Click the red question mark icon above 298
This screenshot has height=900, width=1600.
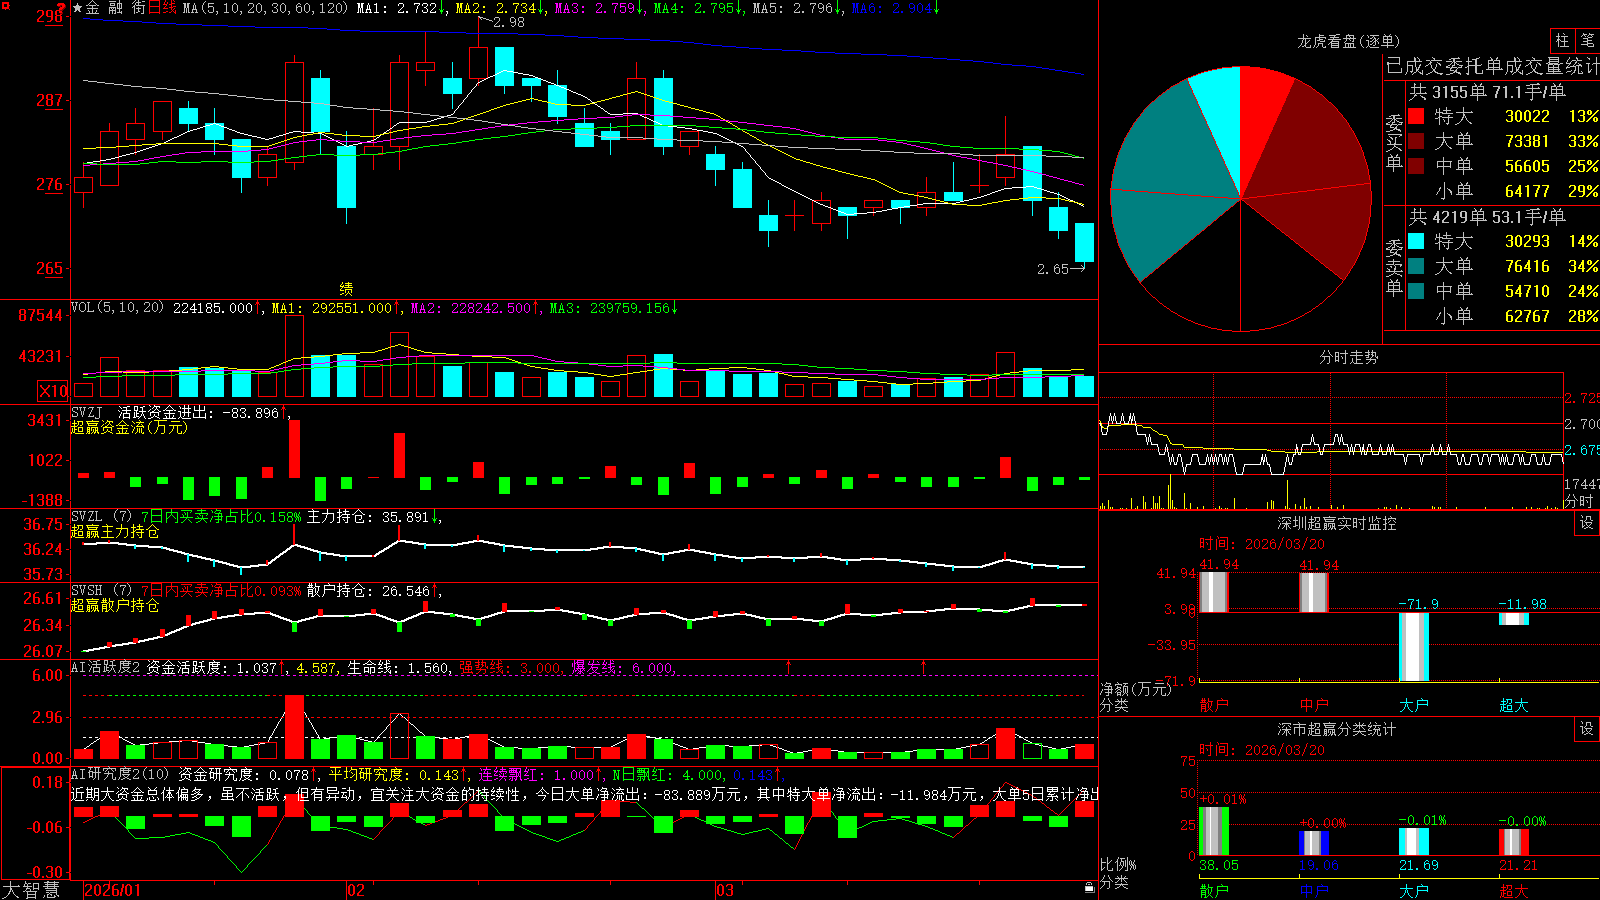[x=62, y=7]
